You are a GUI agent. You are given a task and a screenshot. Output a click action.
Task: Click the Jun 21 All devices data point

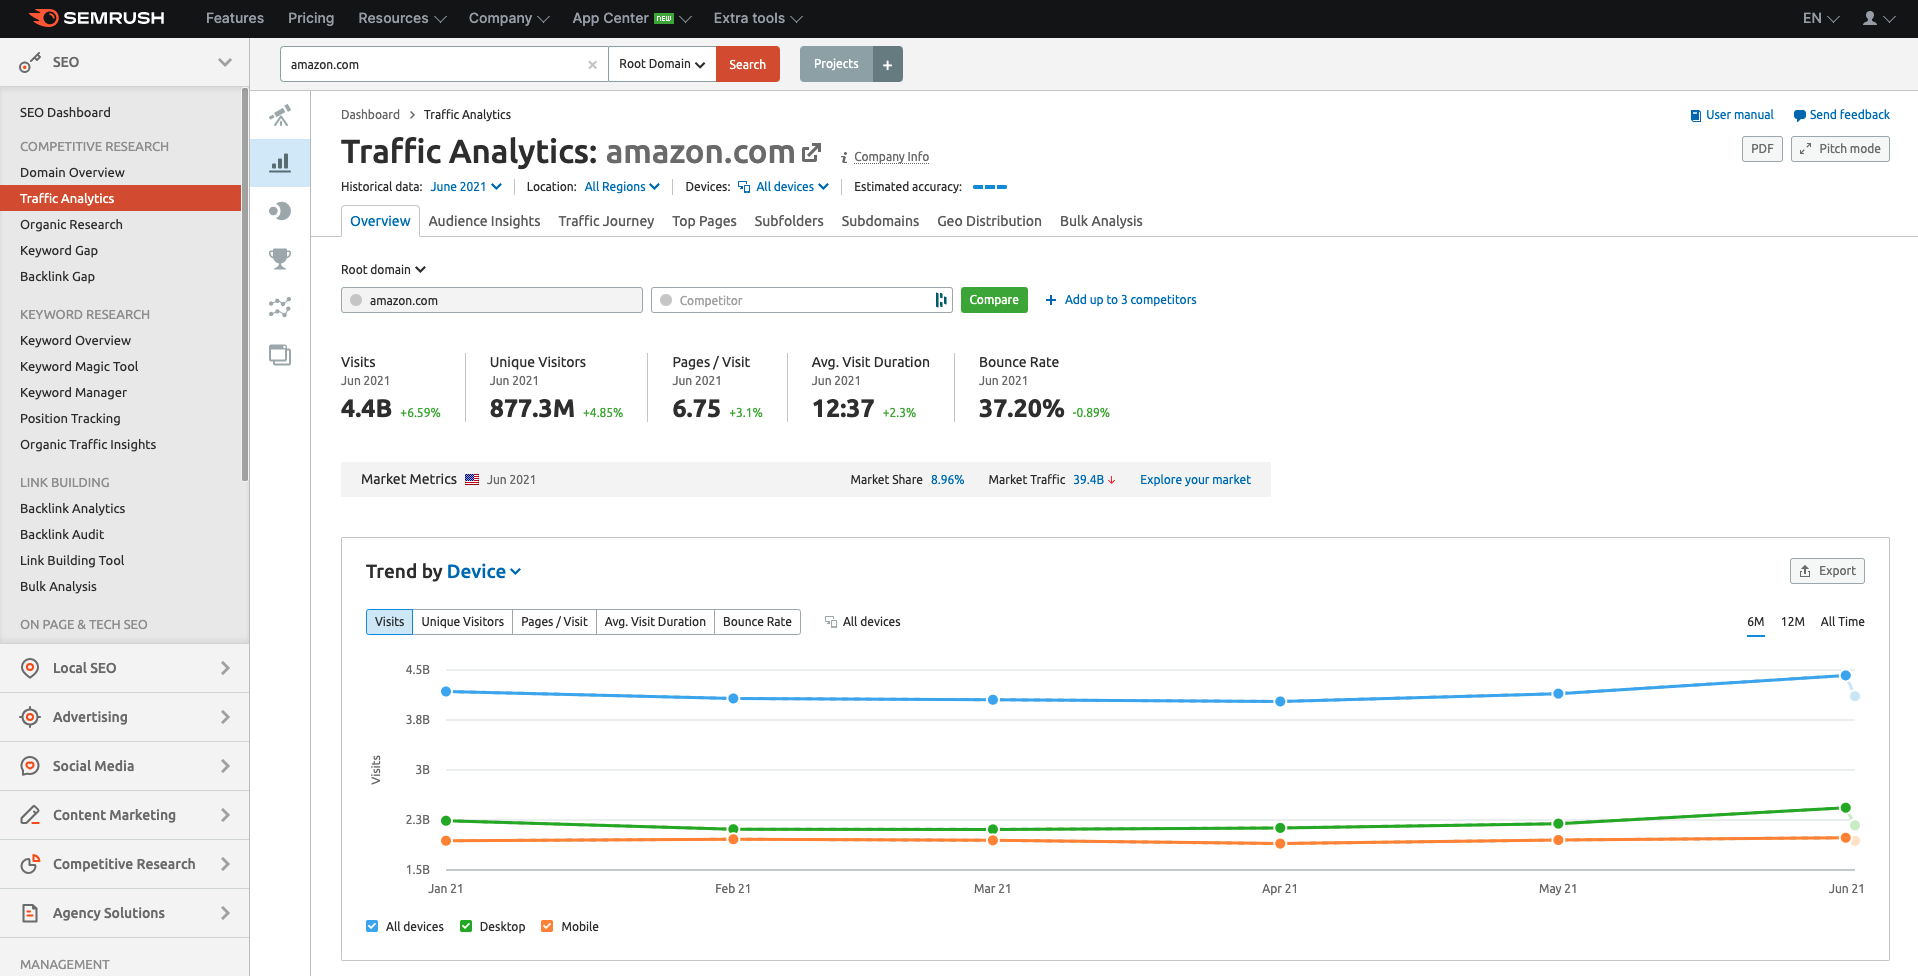pos(1846,676)
